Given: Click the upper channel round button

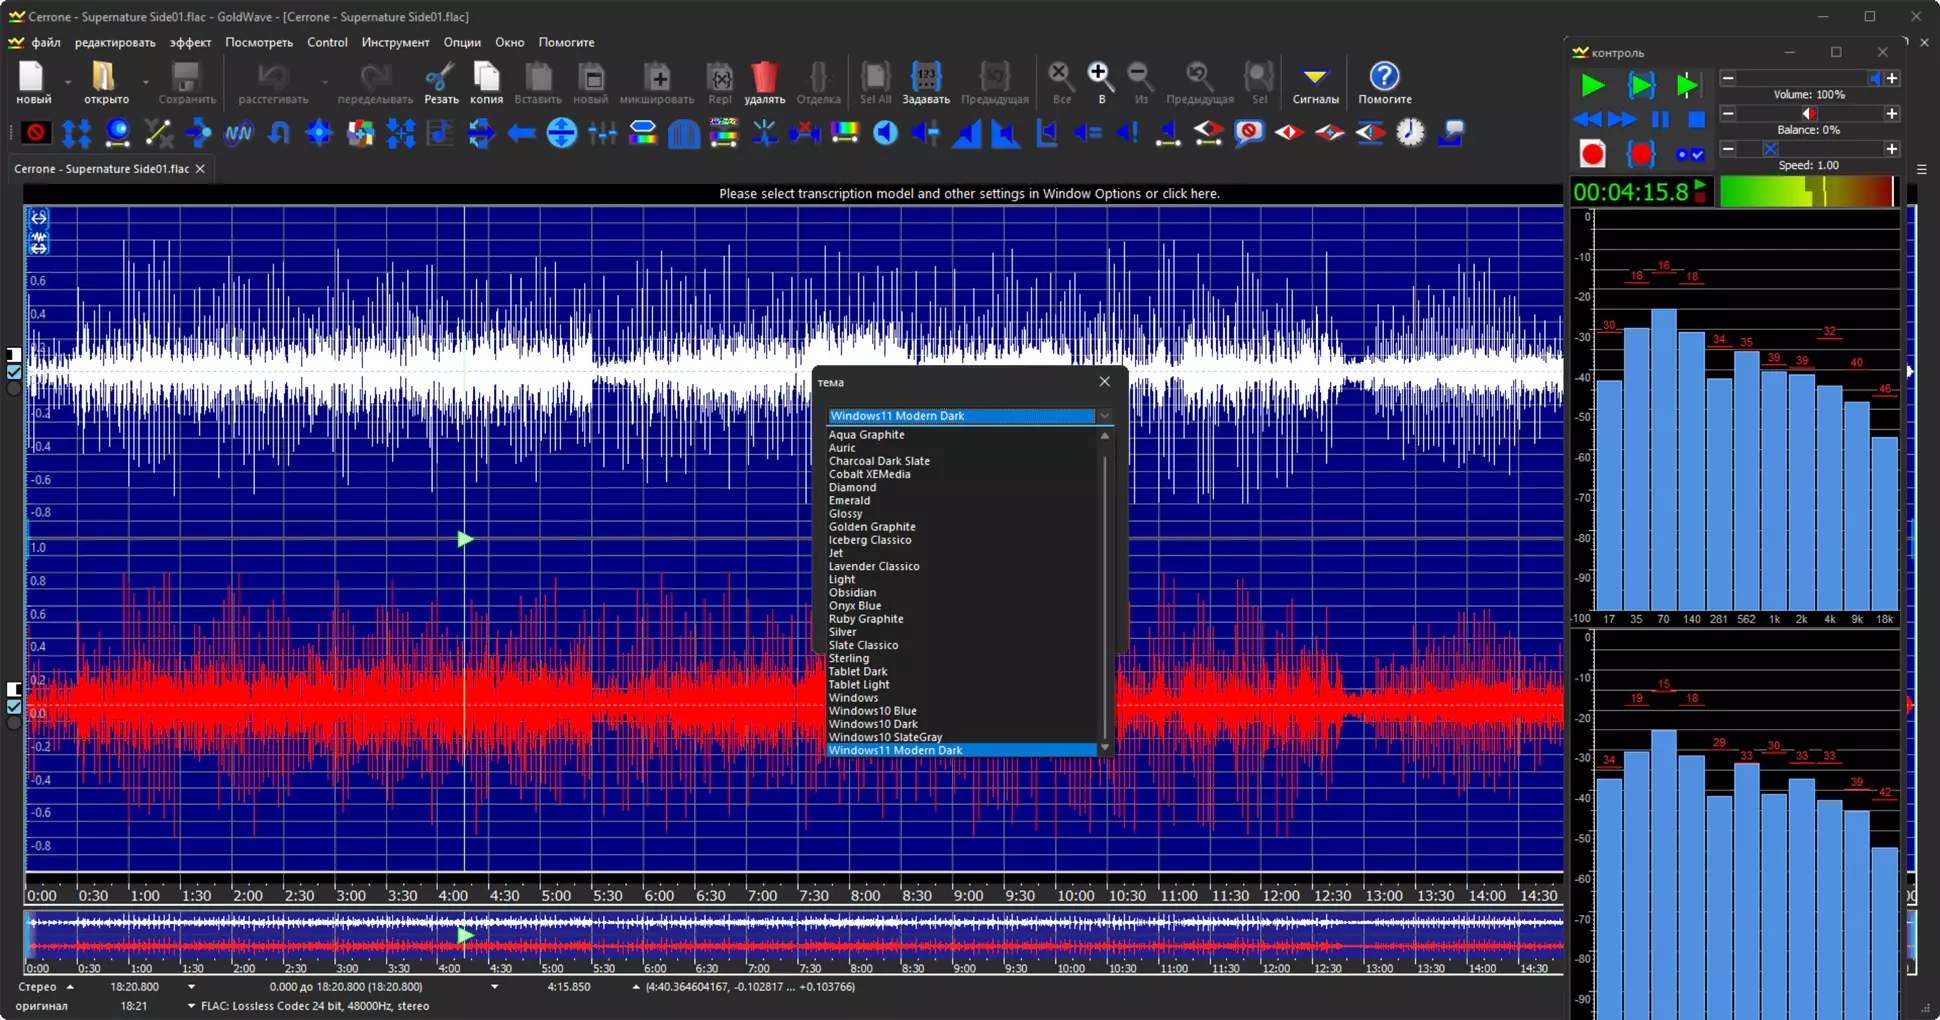Looking at the screenshot, I should click(14, 388).
